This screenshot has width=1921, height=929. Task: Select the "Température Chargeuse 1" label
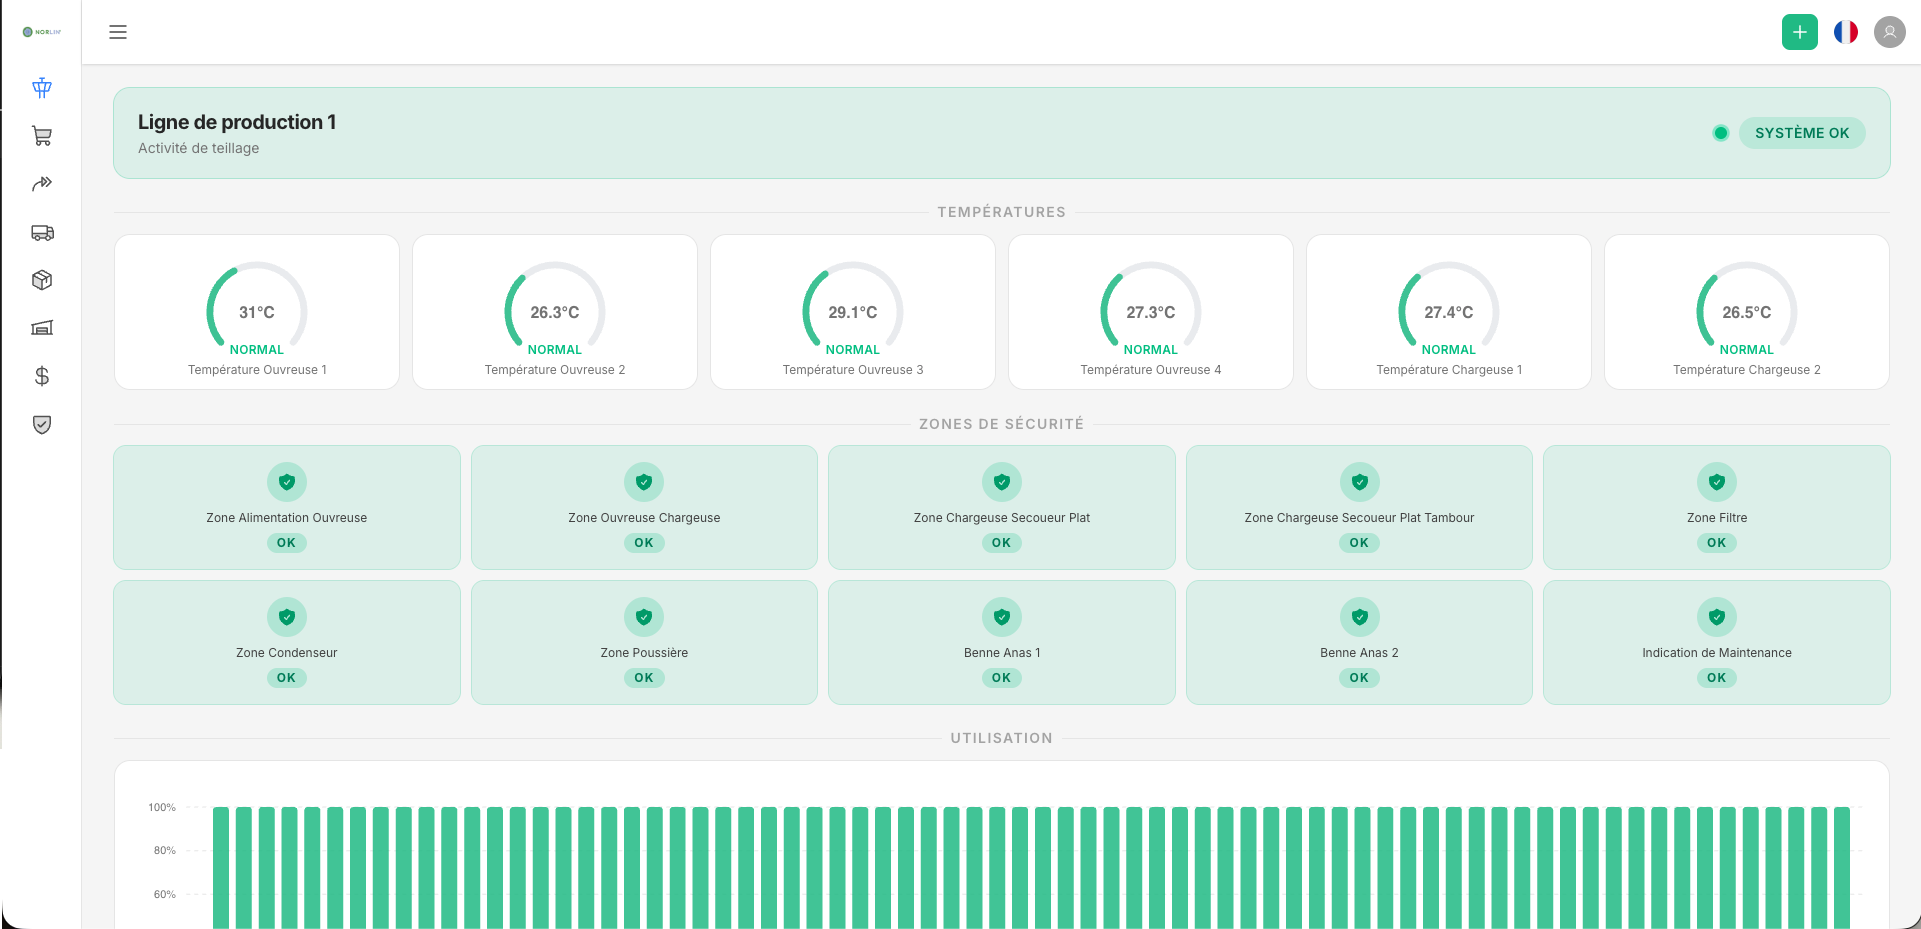[x=1449, y=370]
